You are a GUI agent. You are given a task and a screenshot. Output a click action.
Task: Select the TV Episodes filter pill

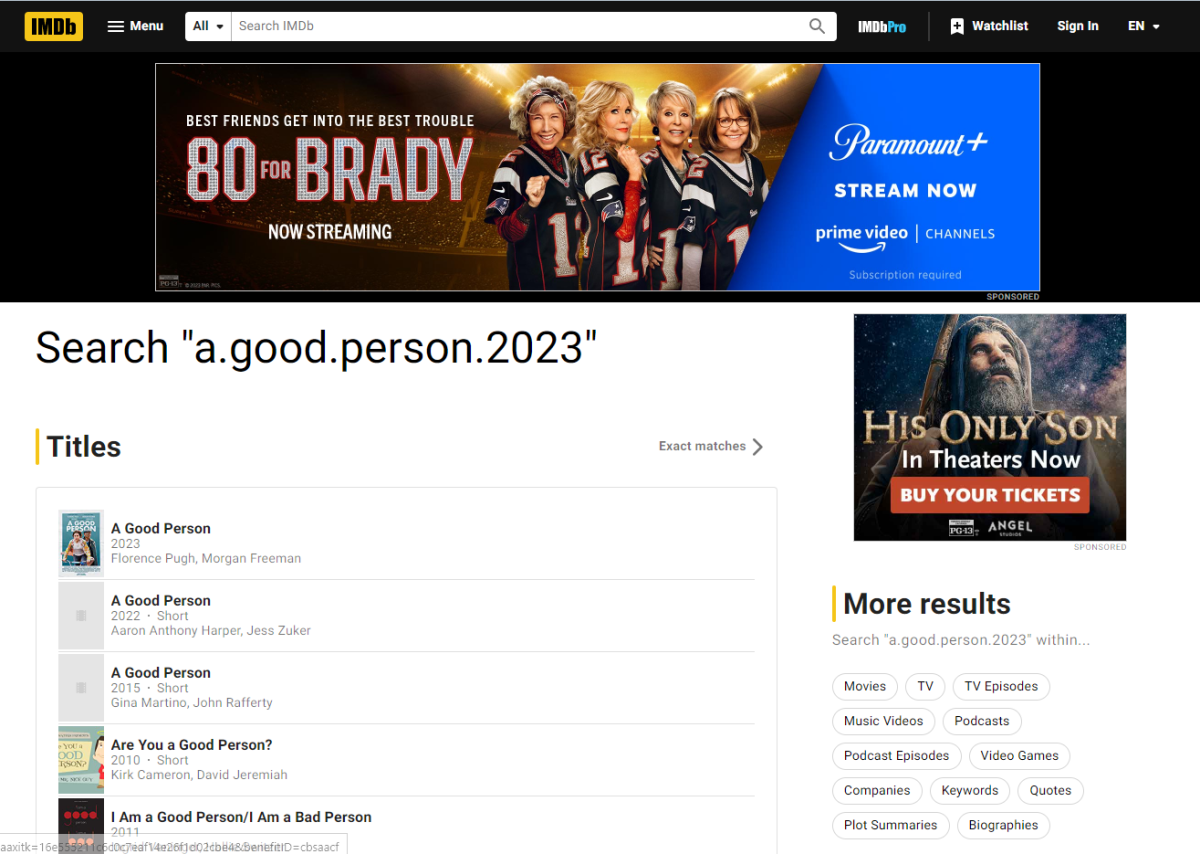coord(1001,686)
